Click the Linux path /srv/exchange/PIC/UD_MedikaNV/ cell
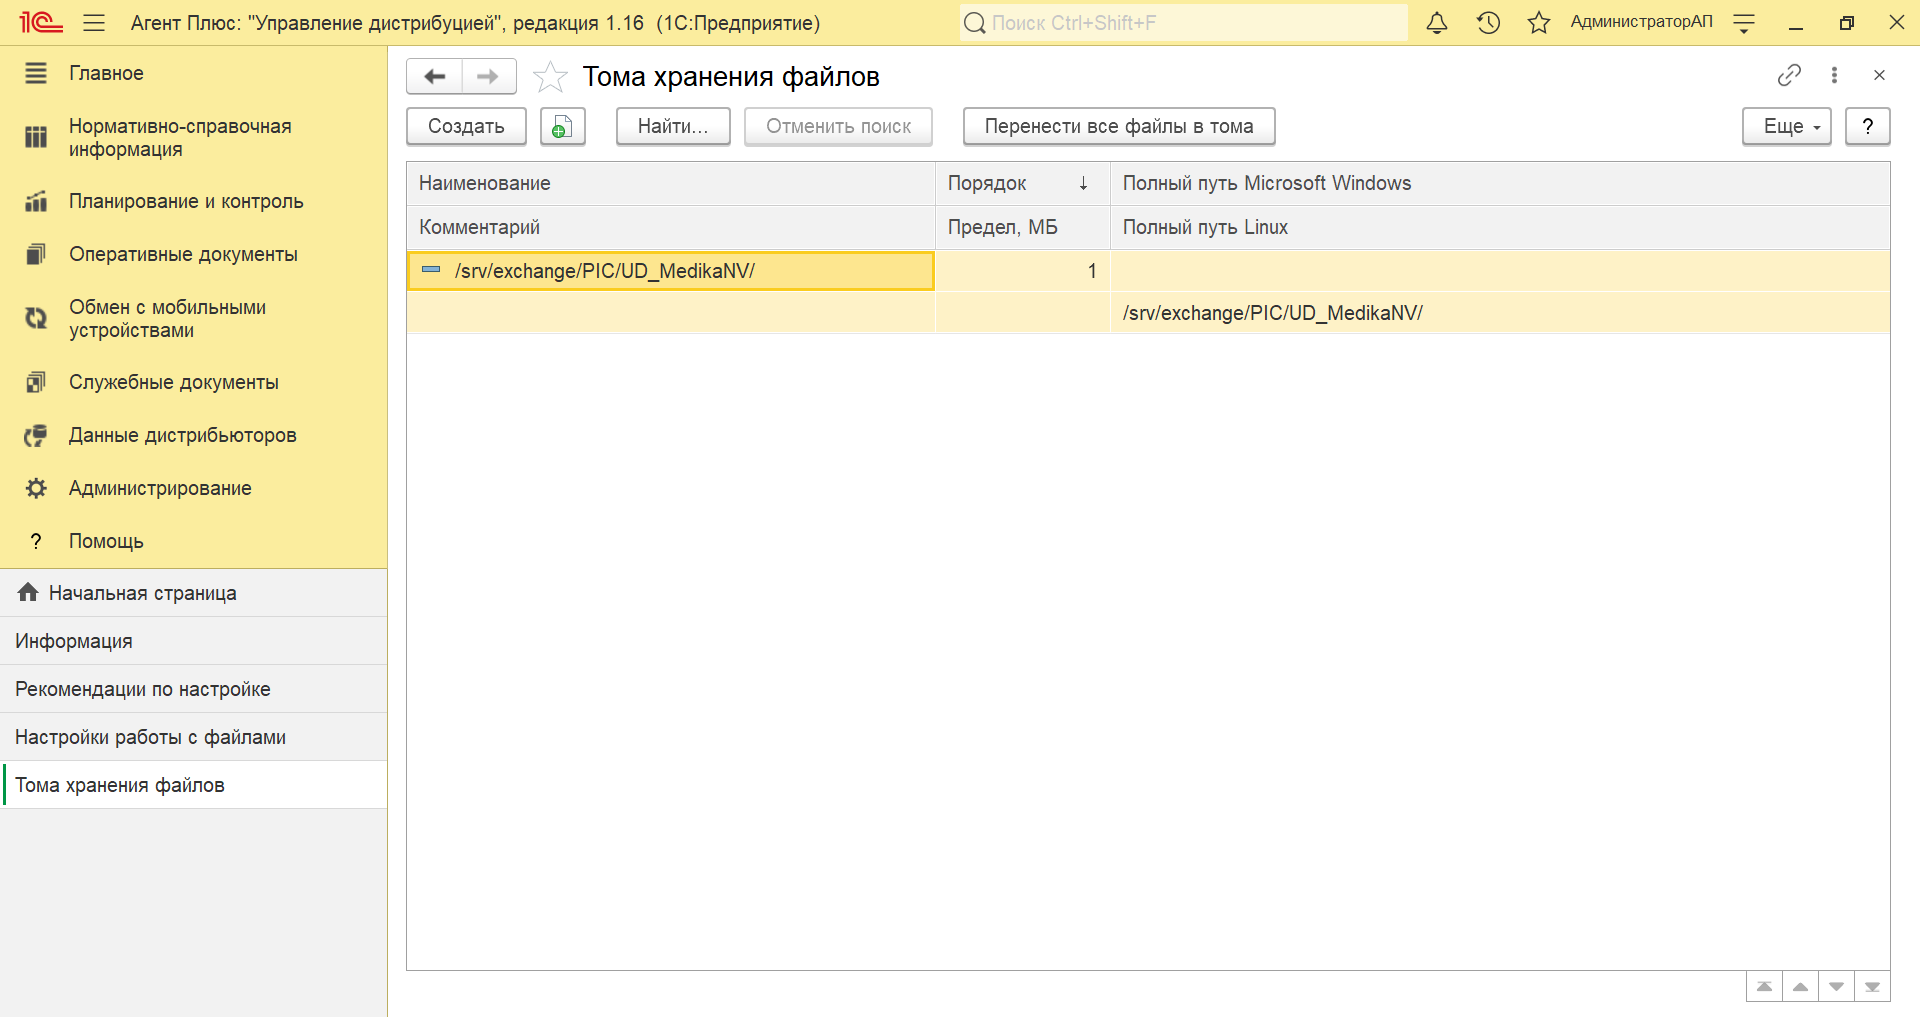 (1500, 313)
